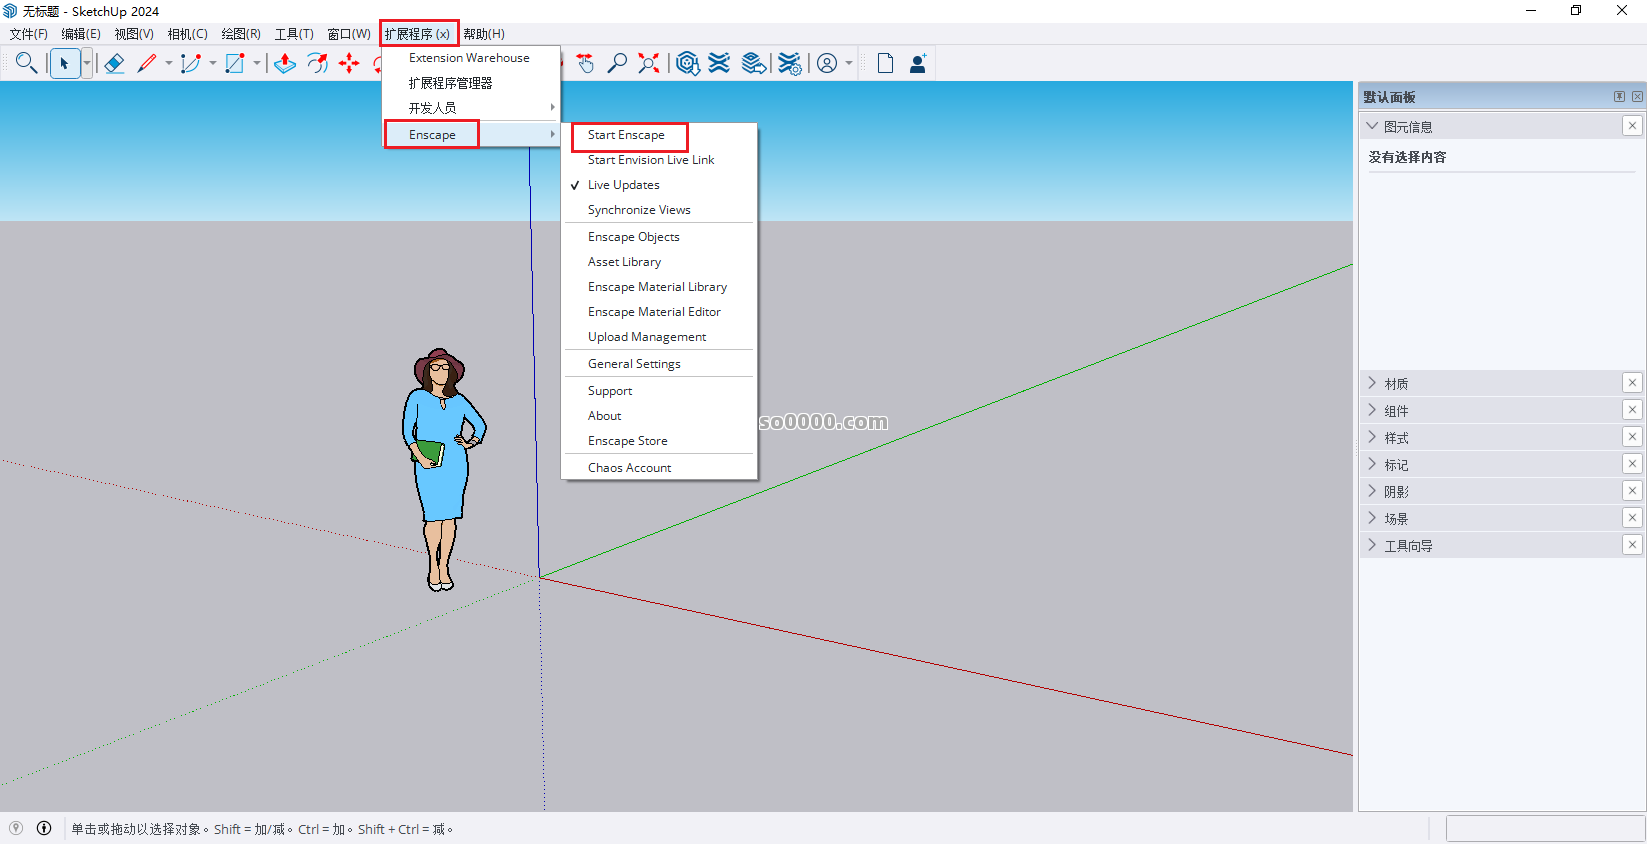The height and width of the screenshot is (844, 1647).
Task: Choose Extension Warehouse from the menu
Action: coord(471,58)
